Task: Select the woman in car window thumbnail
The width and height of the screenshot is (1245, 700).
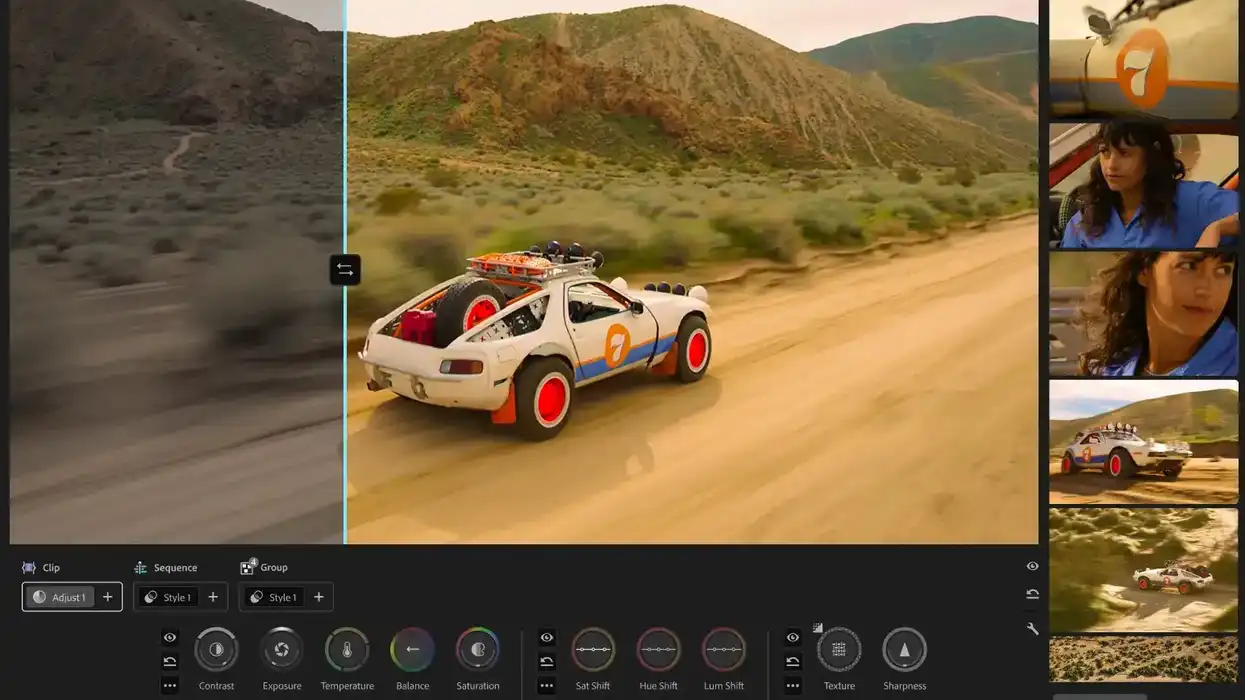Action: pos(1144,186)
